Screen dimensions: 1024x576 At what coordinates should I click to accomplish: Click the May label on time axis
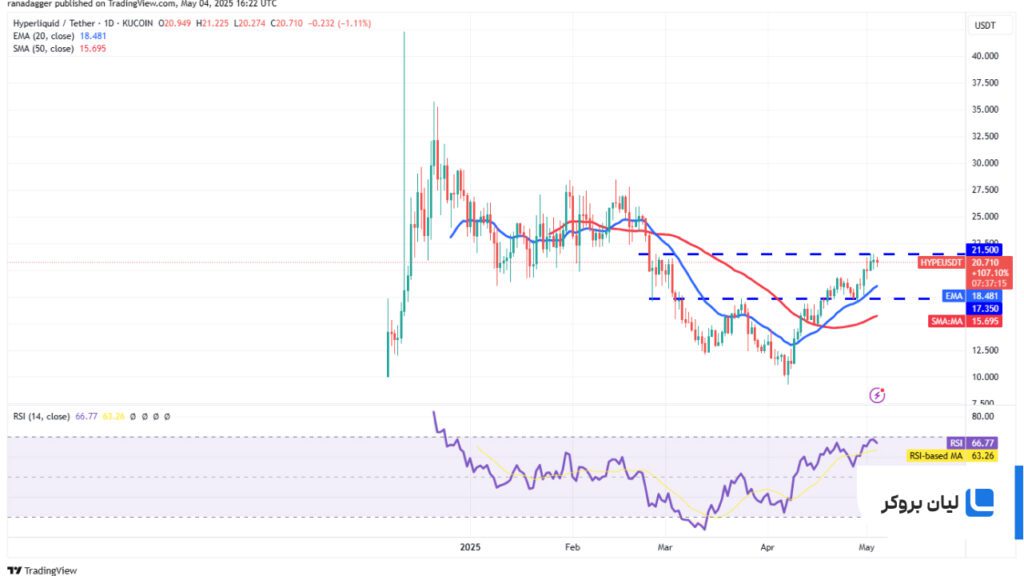click(867, 547)
